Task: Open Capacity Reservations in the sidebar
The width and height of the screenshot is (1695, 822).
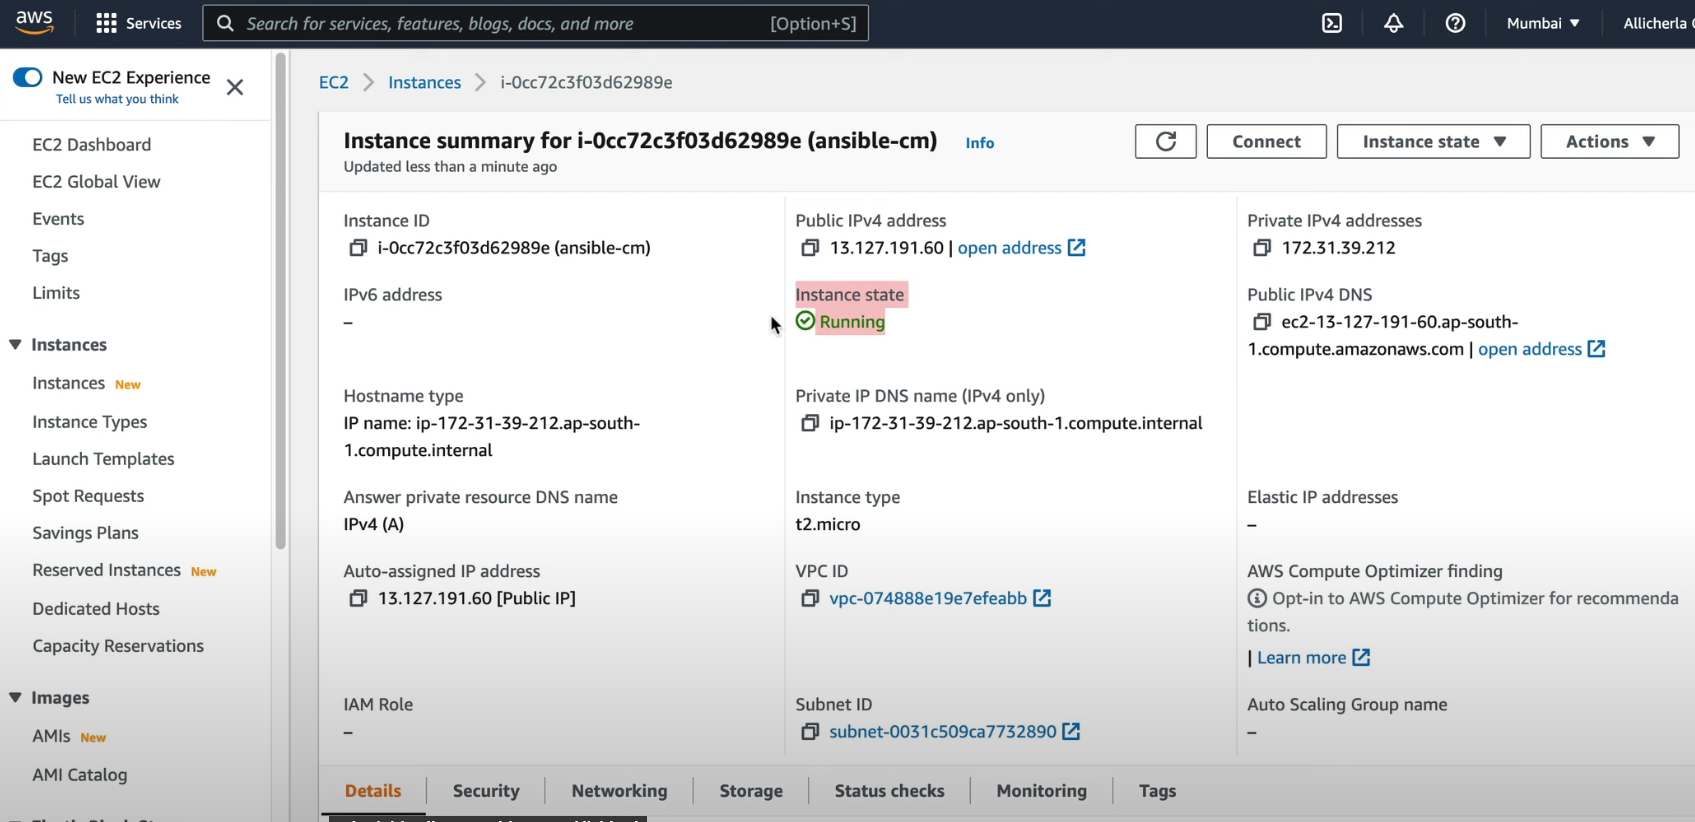Action: (x=118, y=646)
